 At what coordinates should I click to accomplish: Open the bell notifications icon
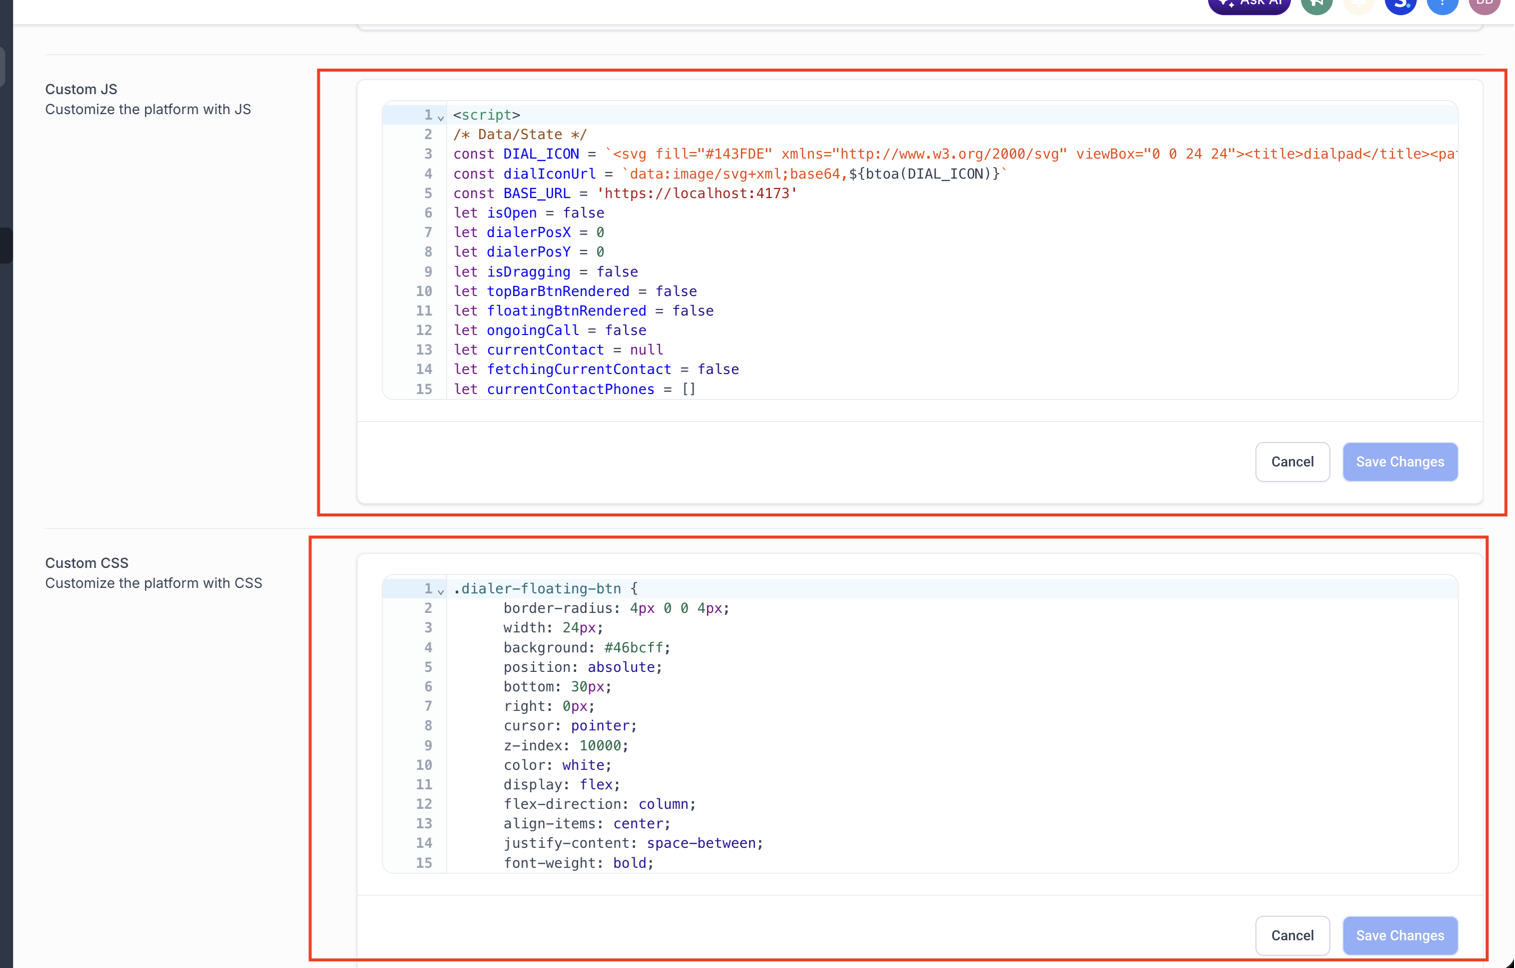pyautogui.click(x=1358, y=4)
